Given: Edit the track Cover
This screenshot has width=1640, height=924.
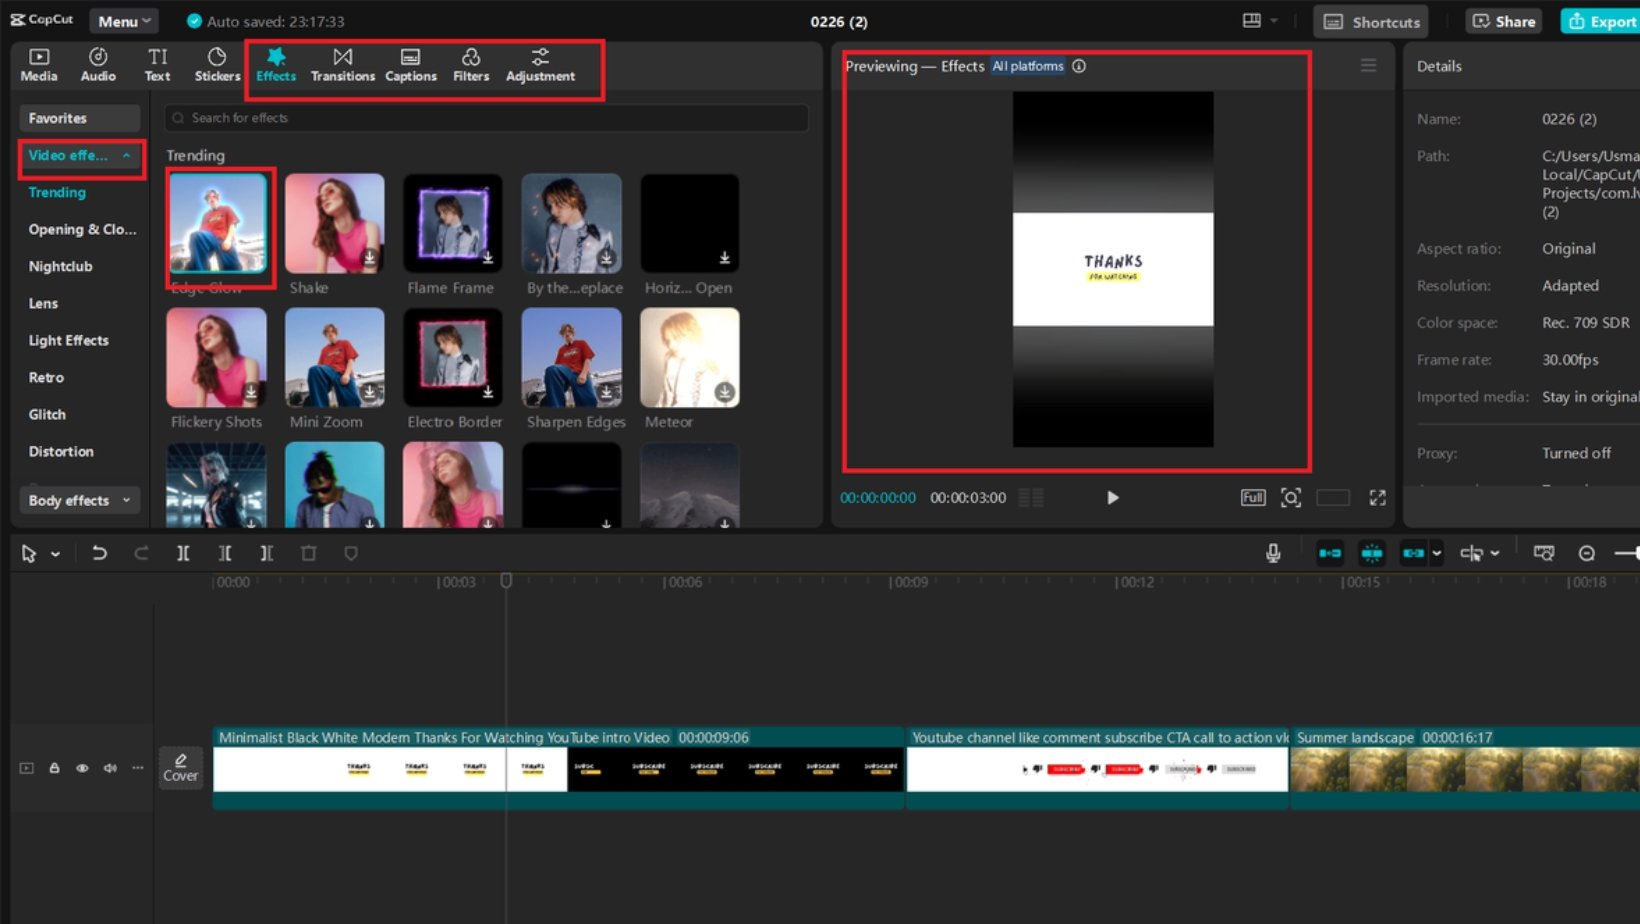Looking at the screenshot, I should [181, 768].
